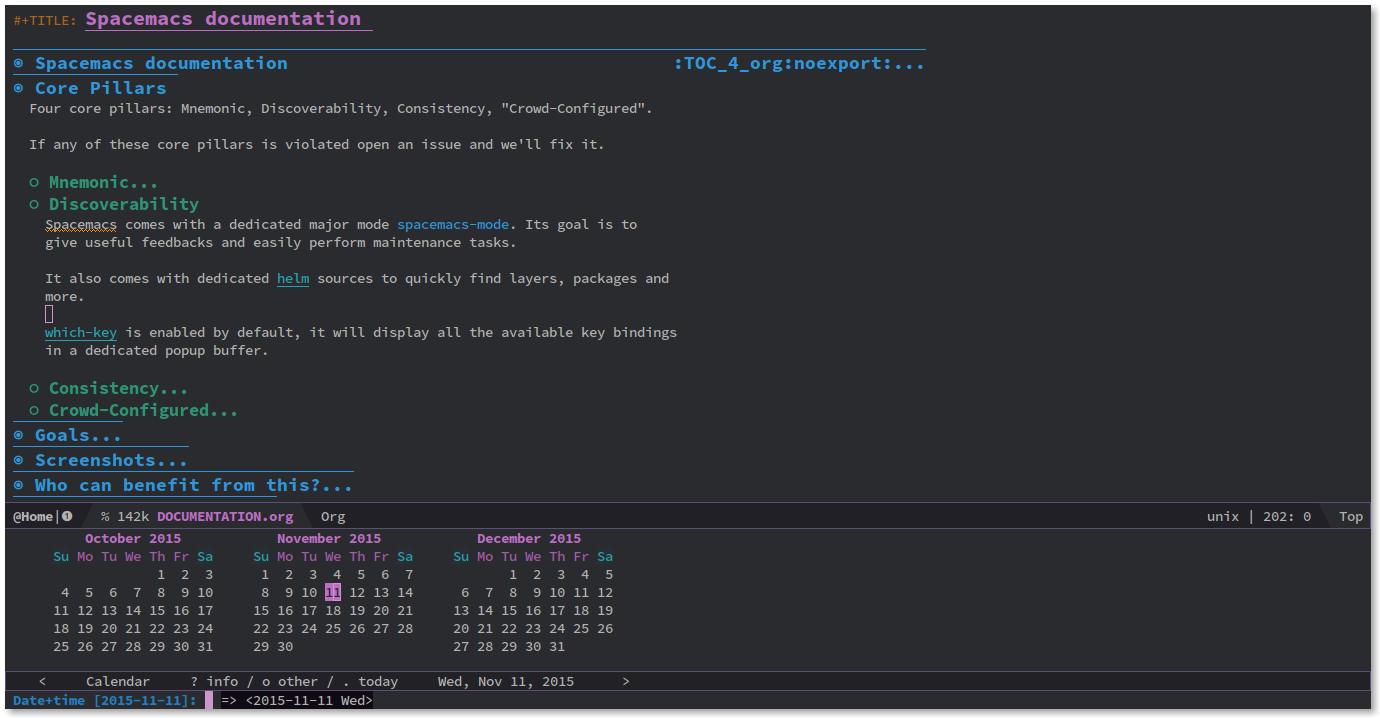The height and width of the screenshot is (718, 1380).
Task: Click the 'Date+time [2015-11-11]:' prompt
Action: (x=105, y=700)
